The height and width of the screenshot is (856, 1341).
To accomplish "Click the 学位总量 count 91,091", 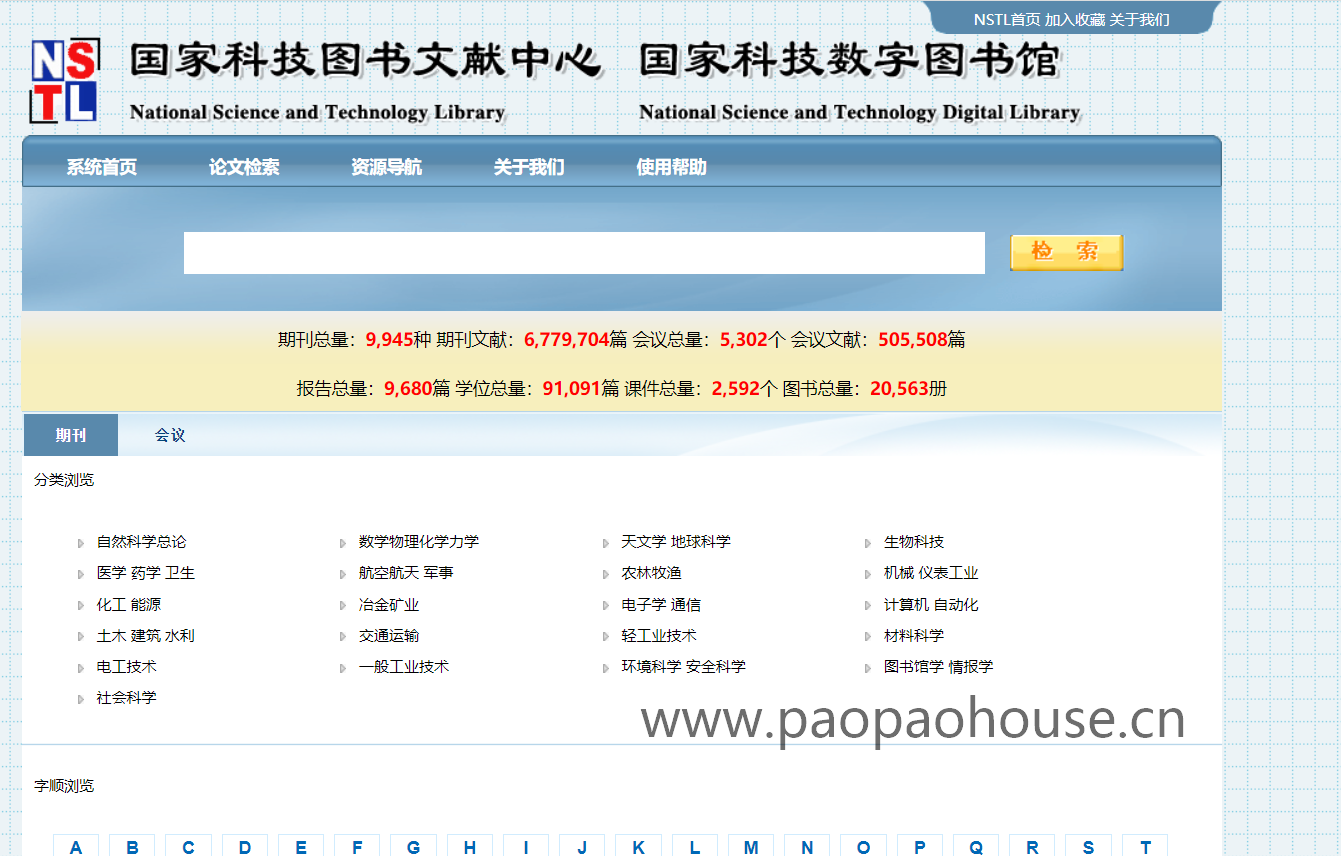I will click(571, 389).
